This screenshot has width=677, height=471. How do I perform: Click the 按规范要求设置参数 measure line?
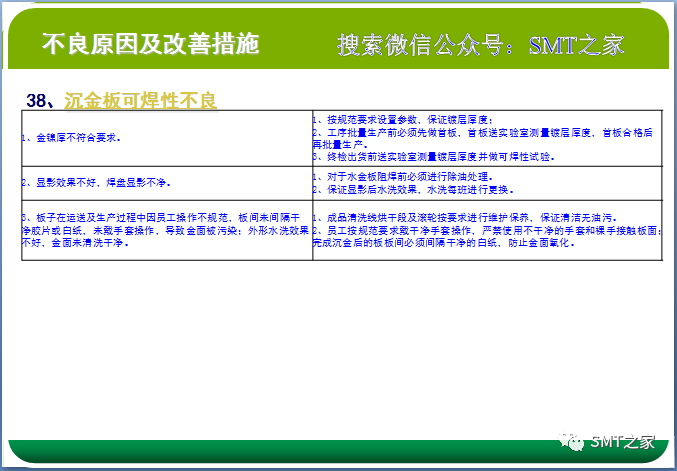pos(405,120)
